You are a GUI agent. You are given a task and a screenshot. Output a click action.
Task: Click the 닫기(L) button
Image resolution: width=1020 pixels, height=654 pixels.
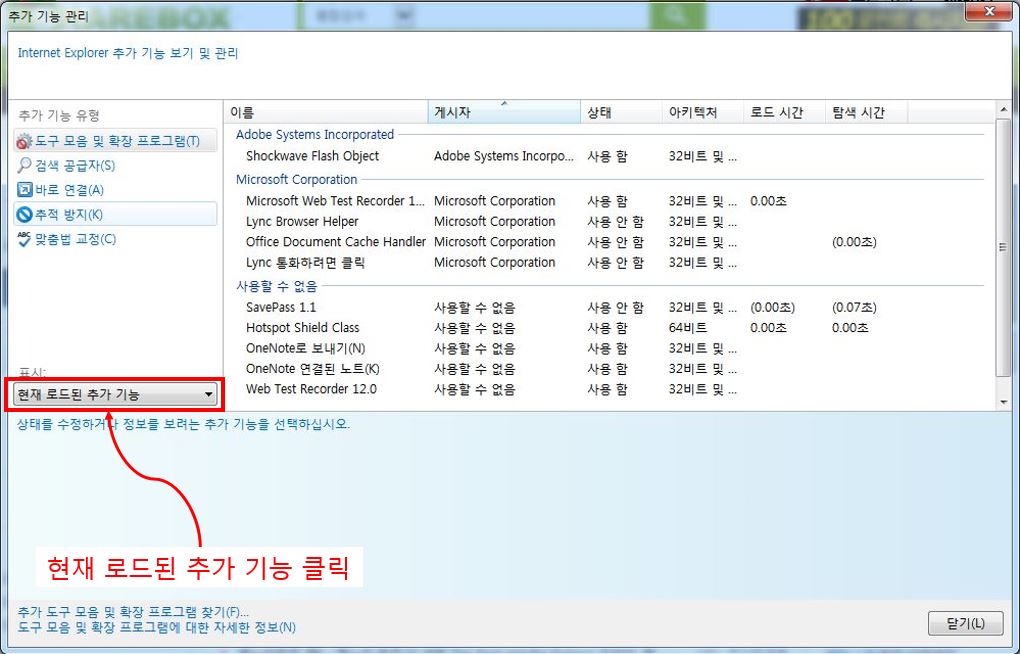pos(965,623)
